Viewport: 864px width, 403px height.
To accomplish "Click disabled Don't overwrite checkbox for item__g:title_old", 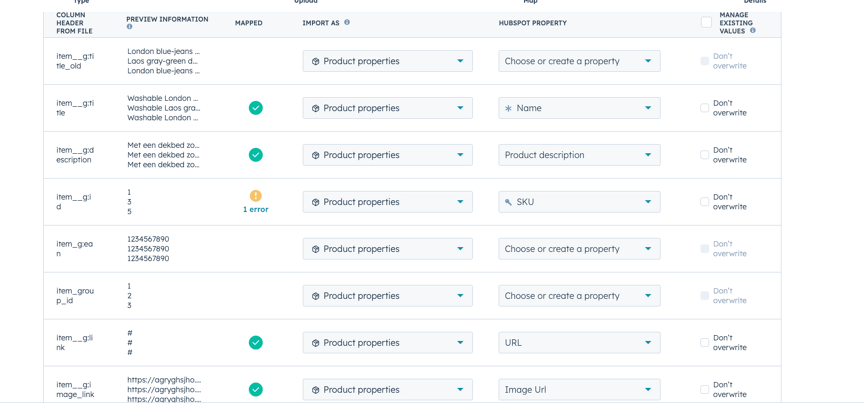I will 705,61.
